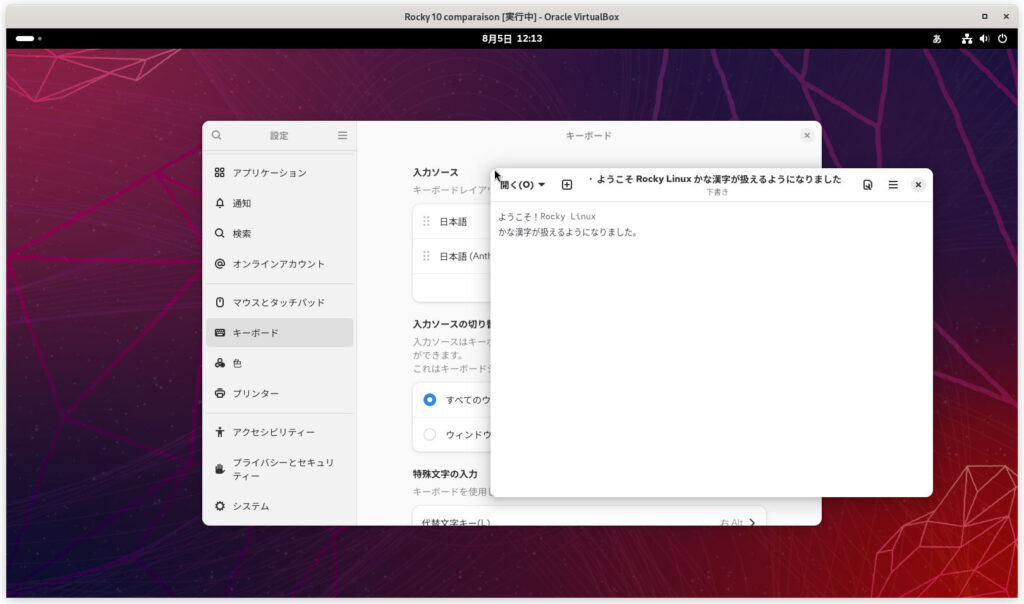The width and height of the screenshot is (1024, 604).
Task: Click in the text editor document area
Action: pos(711,349)
